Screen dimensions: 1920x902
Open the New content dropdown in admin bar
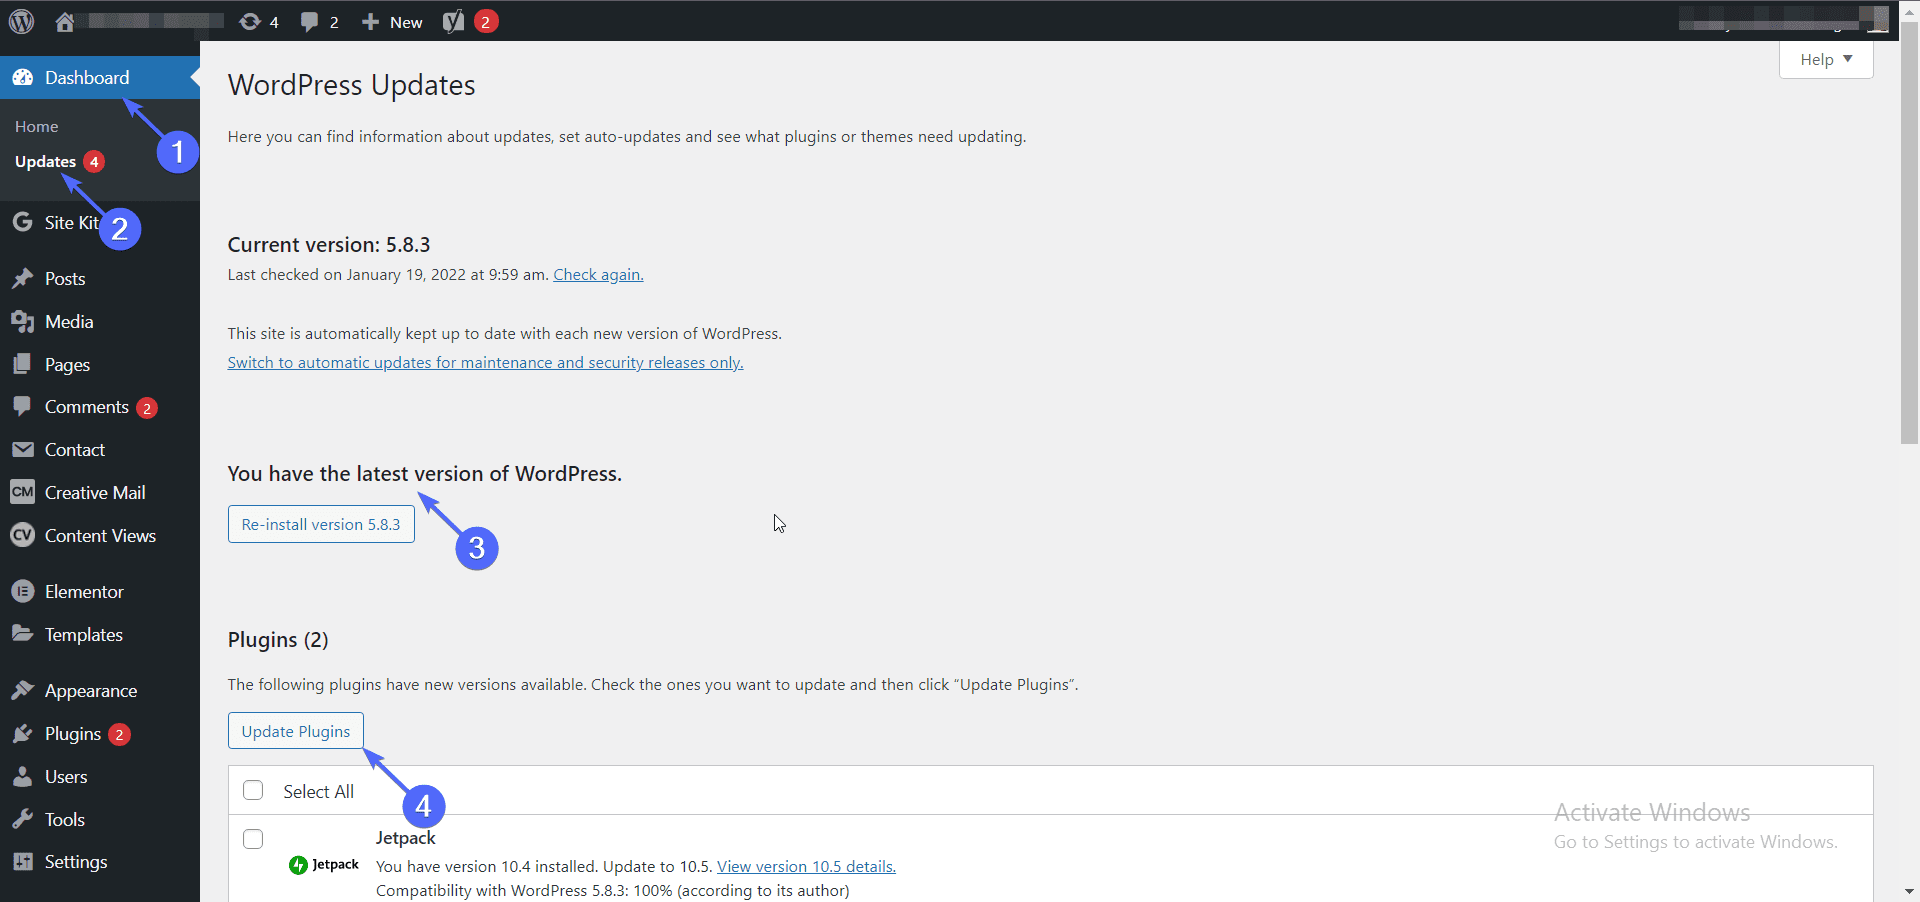coord(393,22)
